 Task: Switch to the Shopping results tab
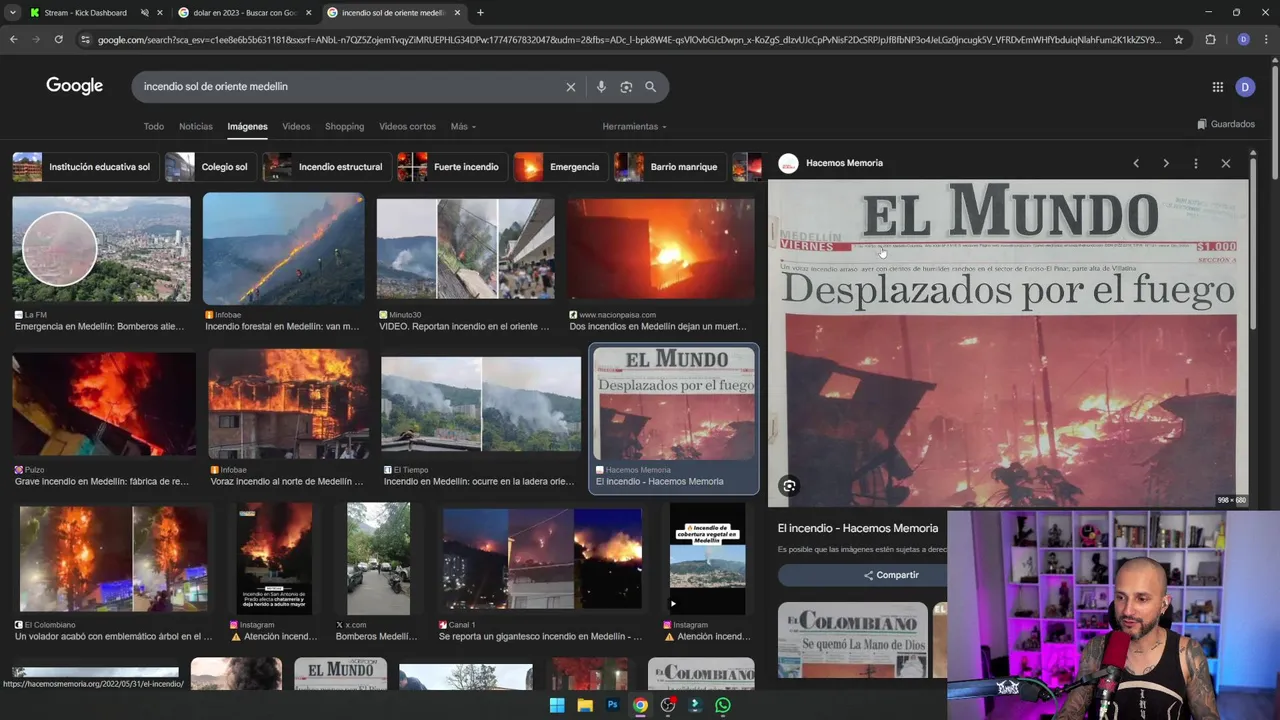[344, 127]
